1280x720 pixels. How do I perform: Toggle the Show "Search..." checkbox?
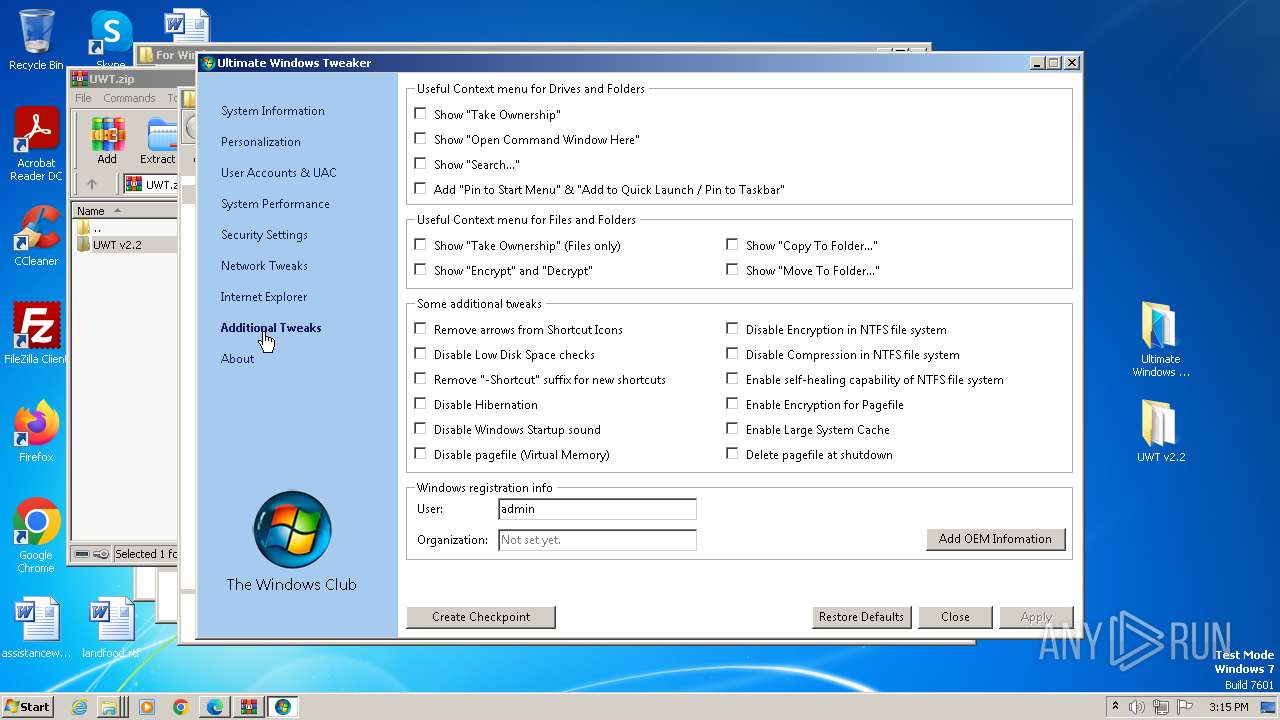click(420, 164)
